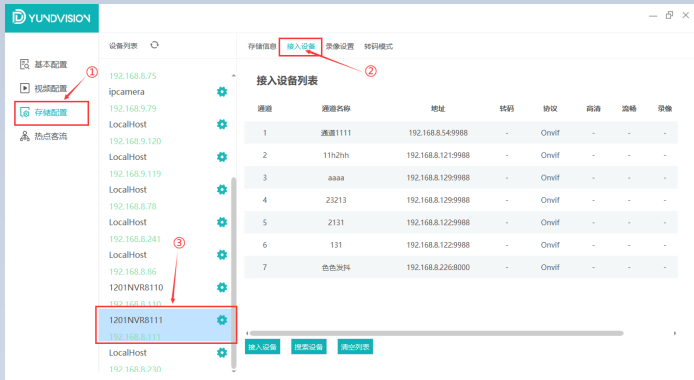Click the 通道名称 column header

point(336,108)
